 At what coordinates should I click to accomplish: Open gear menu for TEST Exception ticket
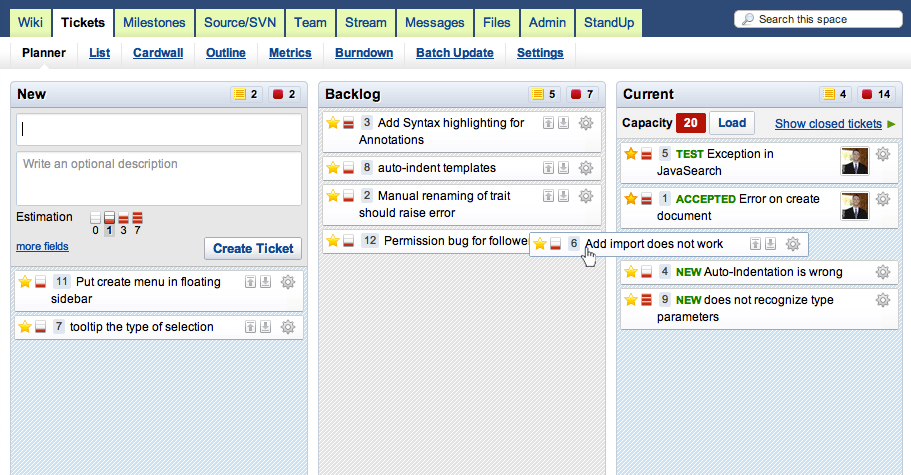[x=883, y=154]
